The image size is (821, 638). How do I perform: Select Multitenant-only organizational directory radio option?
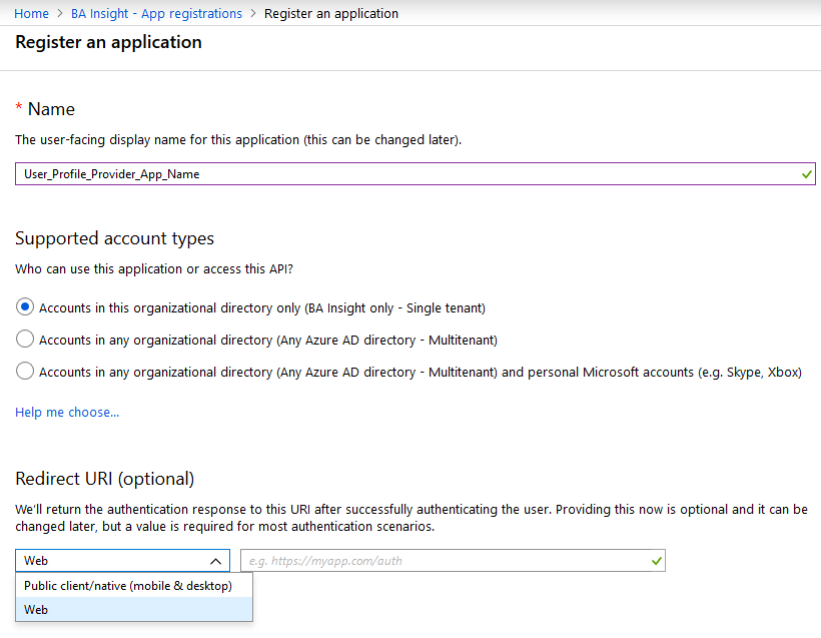click(x=25, y=339)
